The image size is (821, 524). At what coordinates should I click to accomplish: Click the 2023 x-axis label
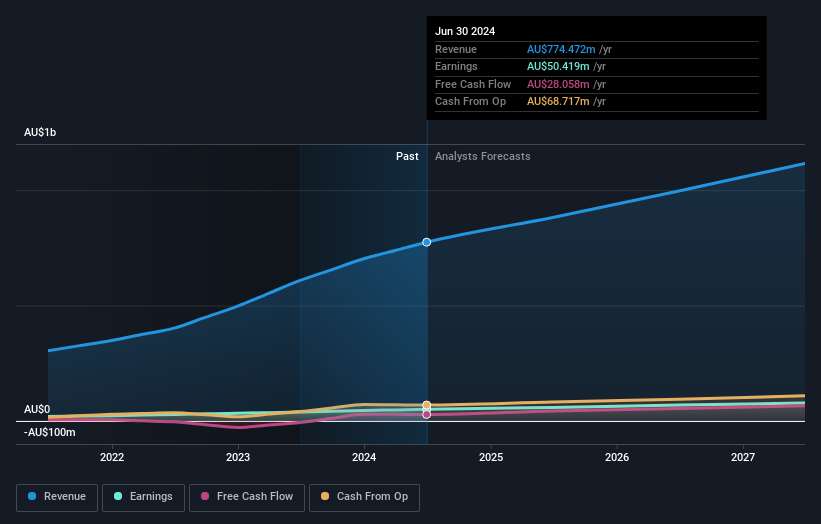pyautogui.click(x=238, y=457)
